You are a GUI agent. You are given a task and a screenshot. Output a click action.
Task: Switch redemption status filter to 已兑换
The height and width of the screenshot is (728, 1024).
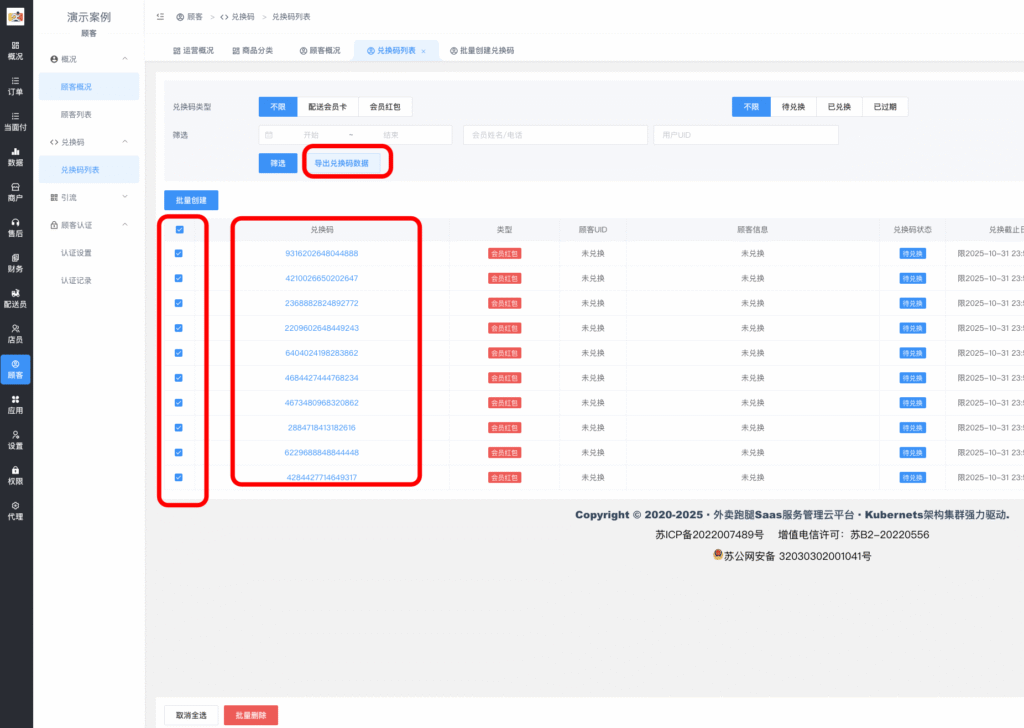click(838, 106)
